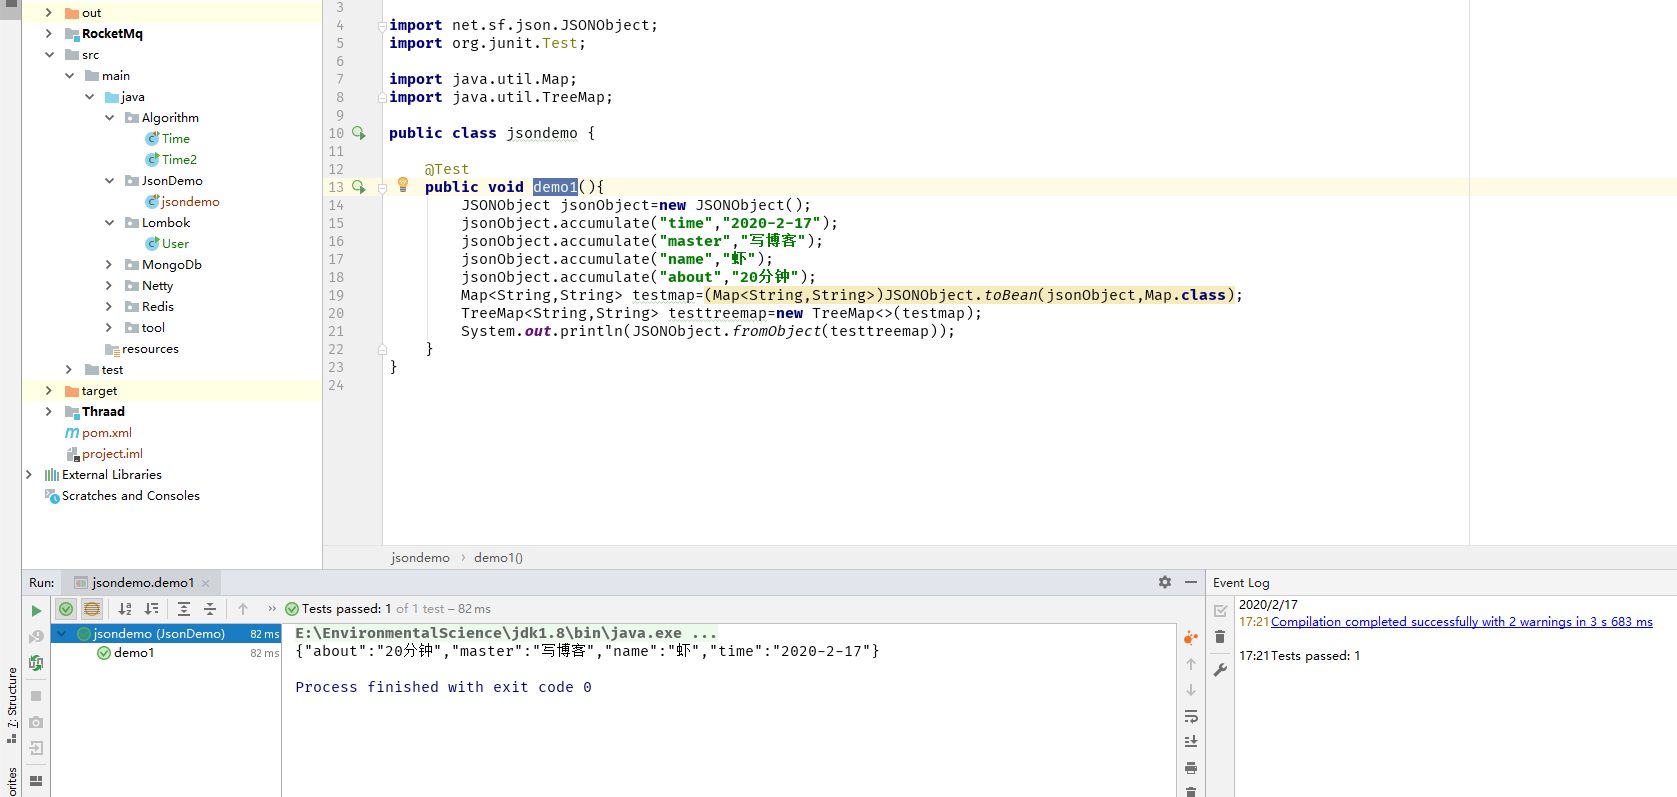
Task: Click the selected demo1 method name
Action: point(555,187)
